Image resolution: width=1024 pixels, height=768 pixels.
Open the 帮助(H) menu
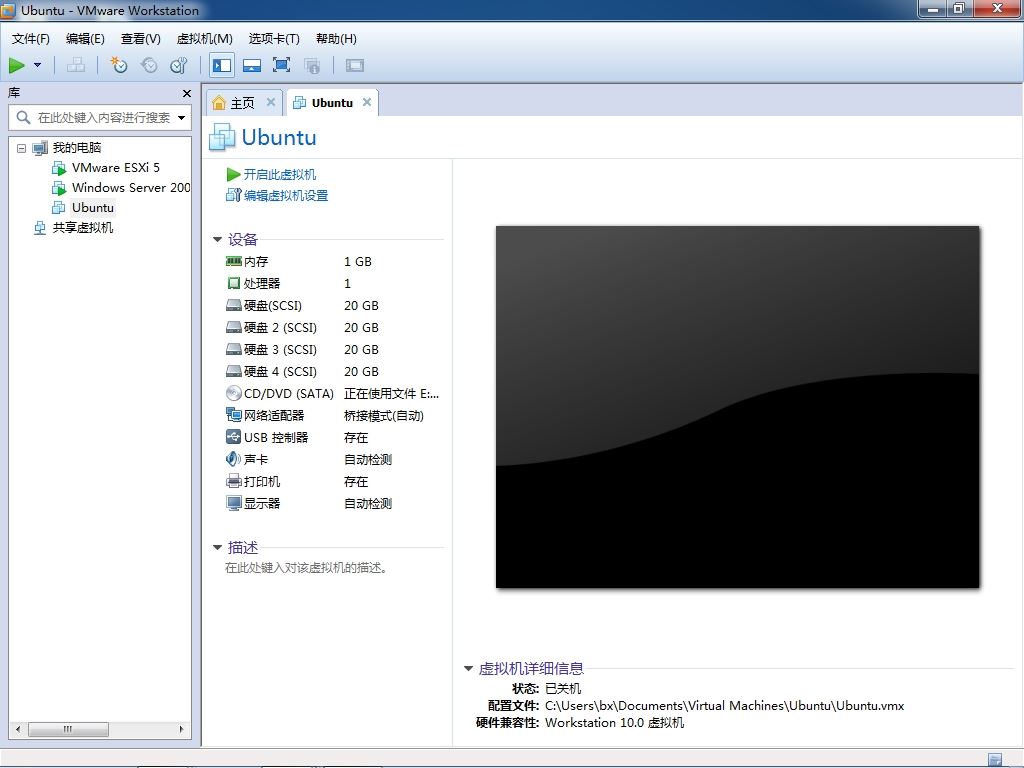pos(336,39)
